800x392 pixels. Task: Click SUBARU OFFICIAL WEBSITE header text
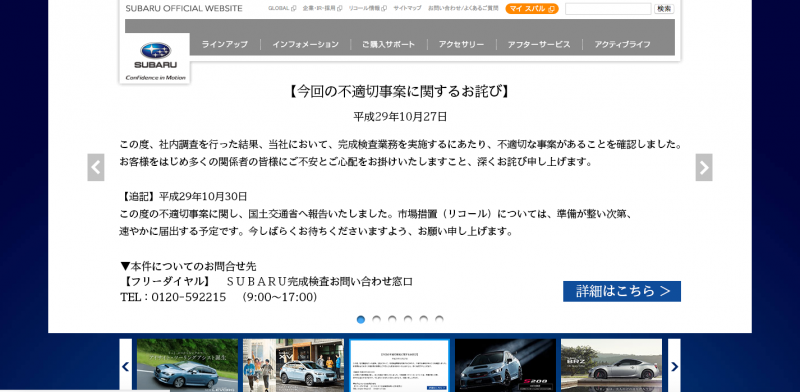184,9
